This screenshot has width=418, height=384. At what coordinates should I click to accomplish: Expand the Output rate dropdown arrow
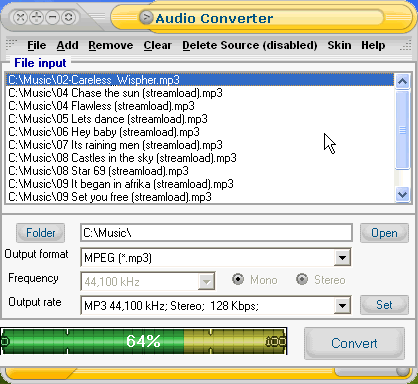tap(342, 305)
